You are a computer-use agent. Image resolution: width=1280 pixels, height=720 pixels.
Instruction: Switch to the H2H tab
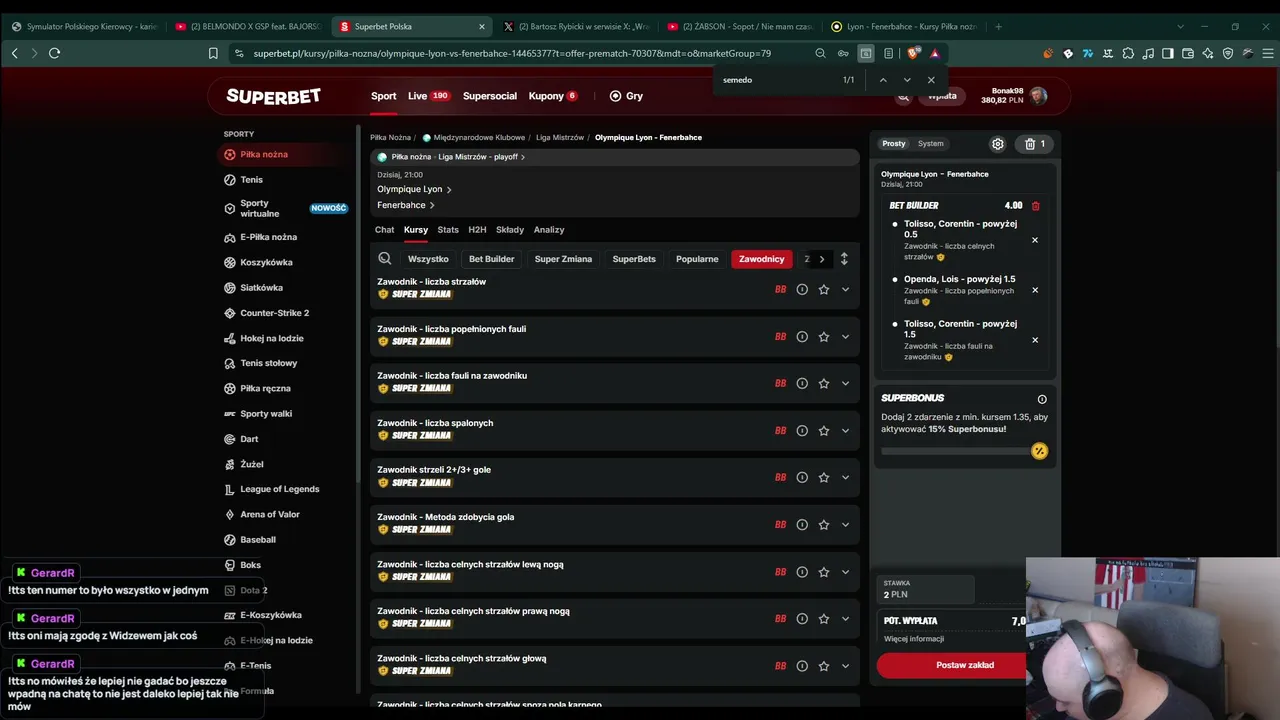point(478,230)
